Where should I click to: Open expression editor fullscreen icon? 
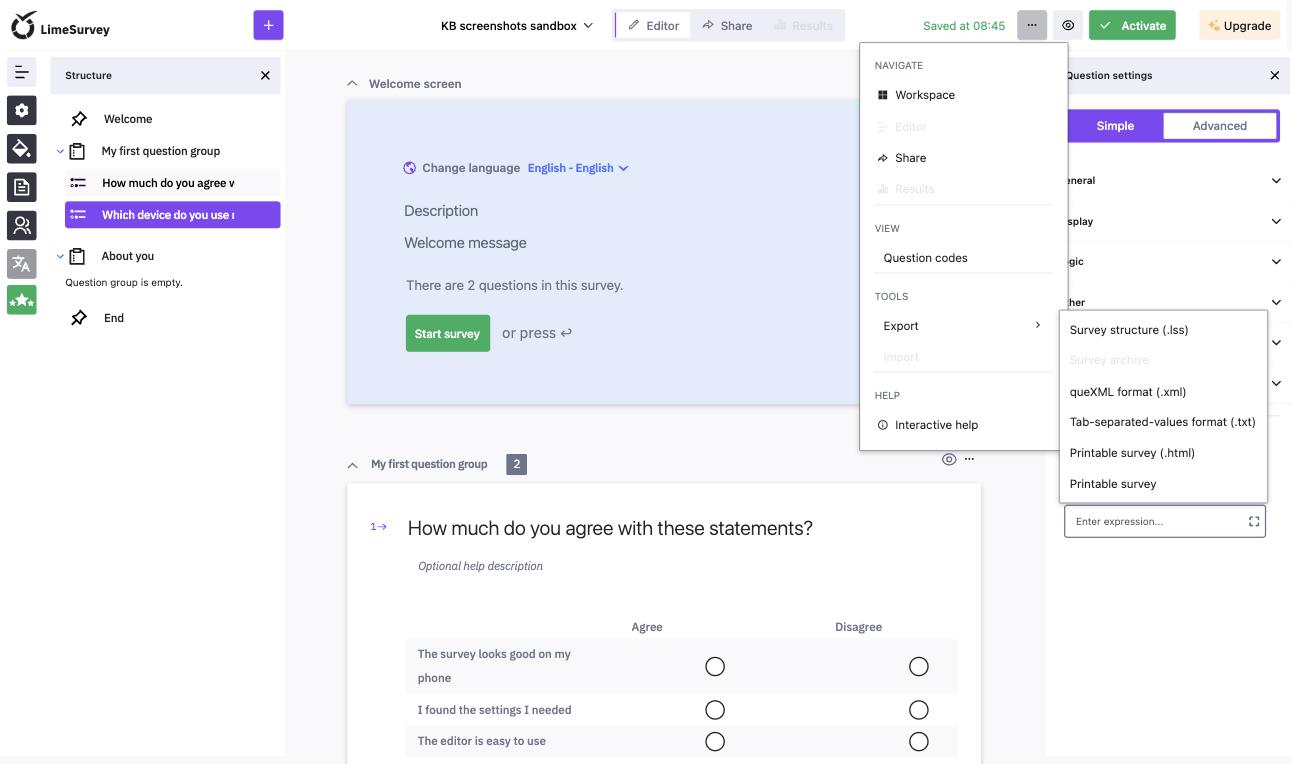click(1254, 521)
